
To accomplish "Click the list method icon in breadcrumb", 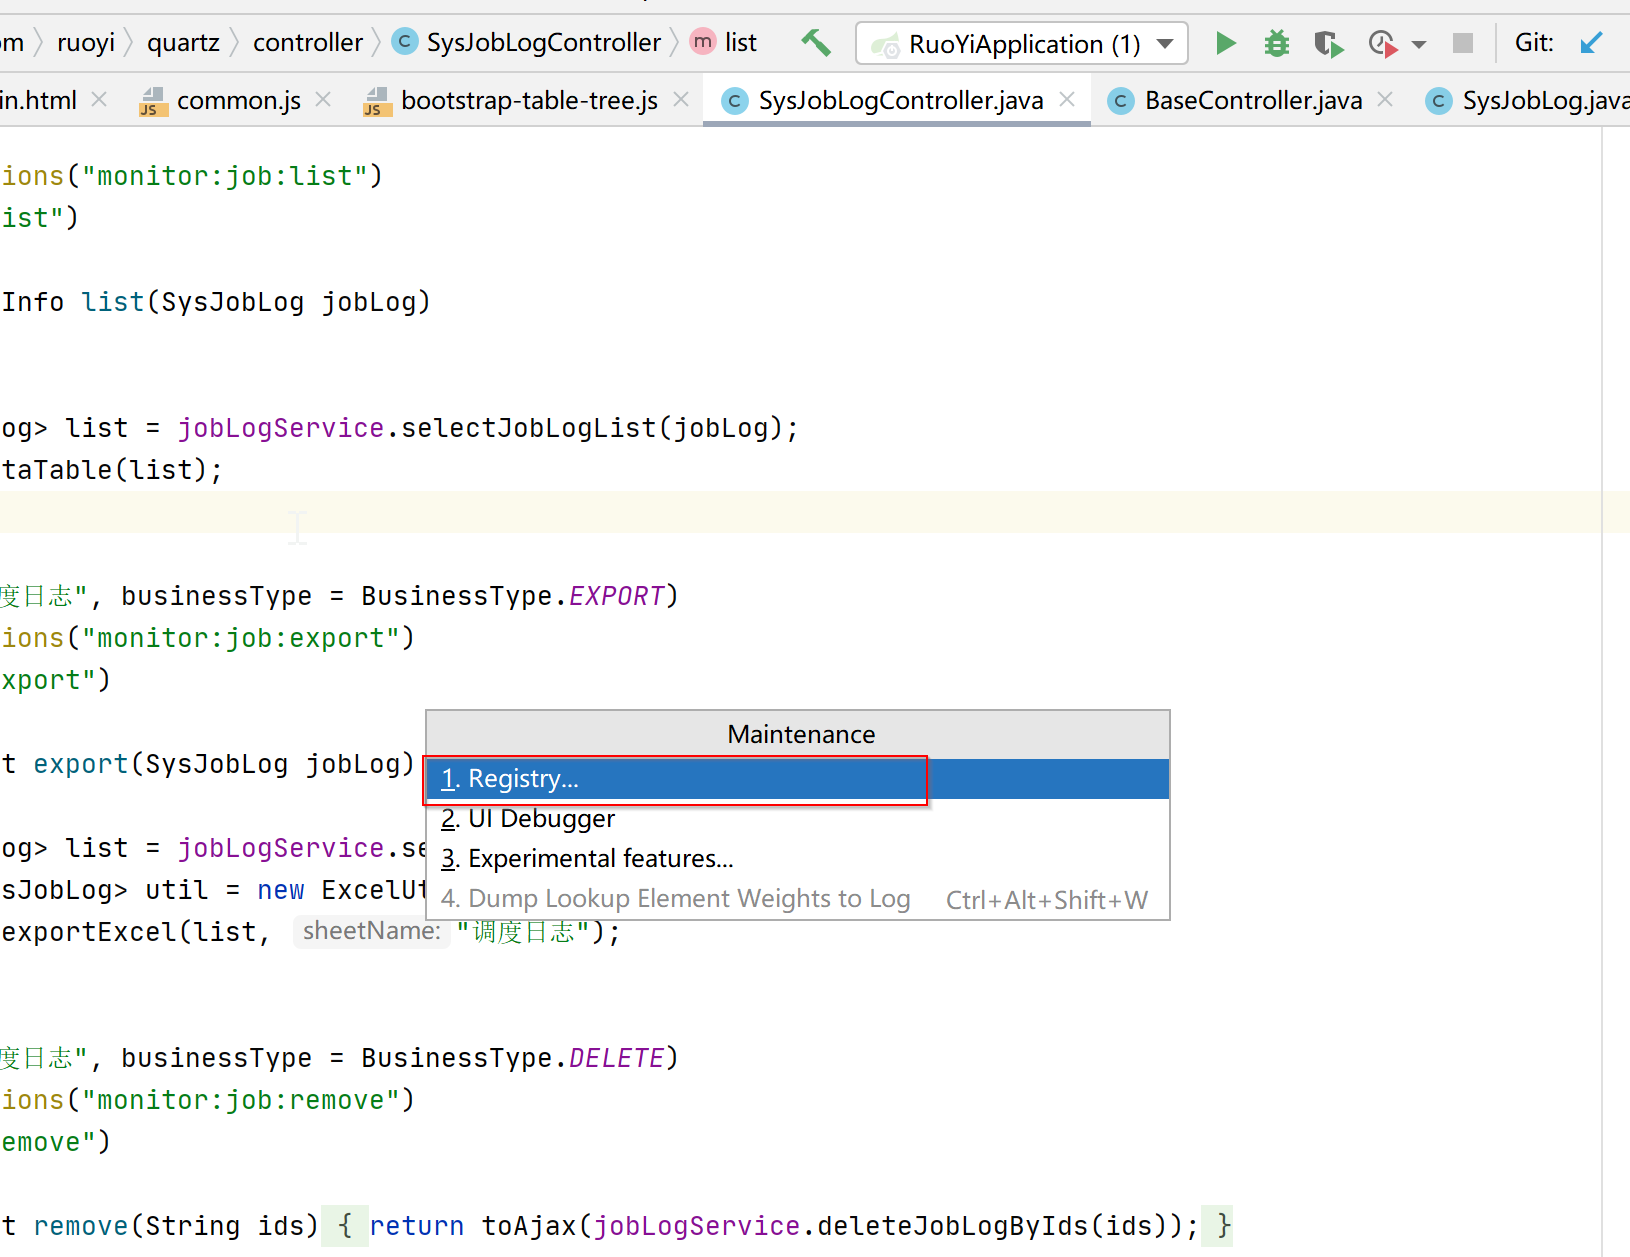I will pyautogui.click(x=703, y=42).
